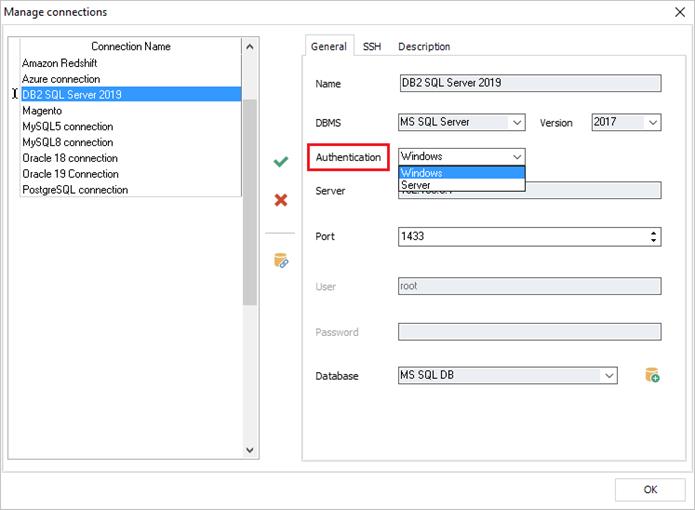Collapse the Authentication dropdown arrow
Screen dimensions: 695x510
[517, 156]
